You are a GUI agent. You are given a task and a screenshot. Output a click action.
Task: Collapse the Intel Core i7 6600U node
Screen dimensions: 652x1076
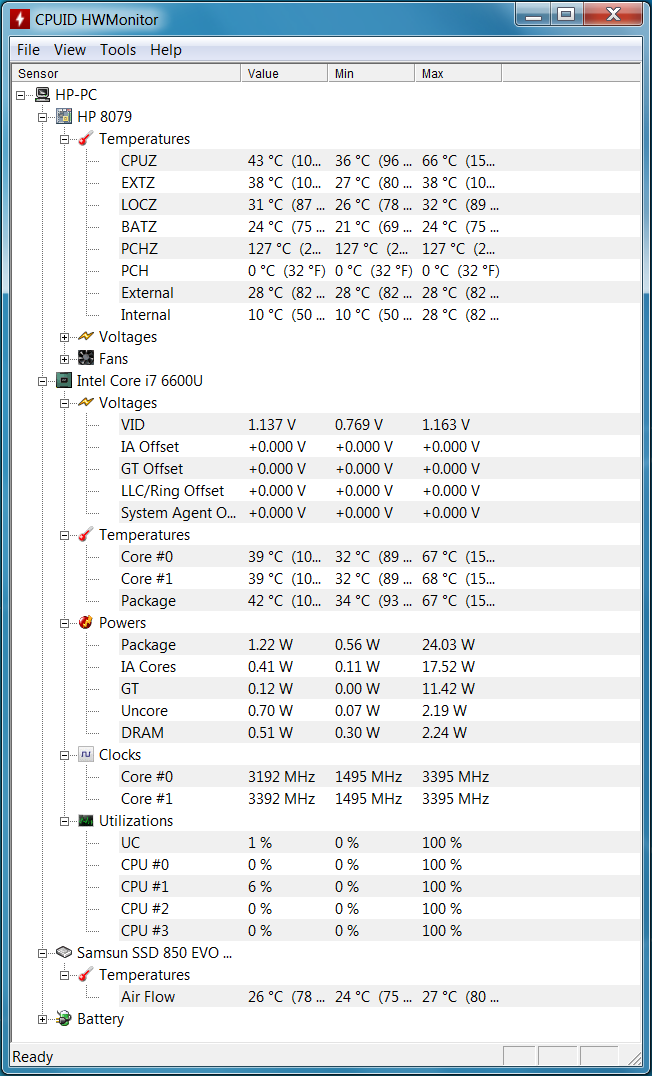click(x=43, y=381)
